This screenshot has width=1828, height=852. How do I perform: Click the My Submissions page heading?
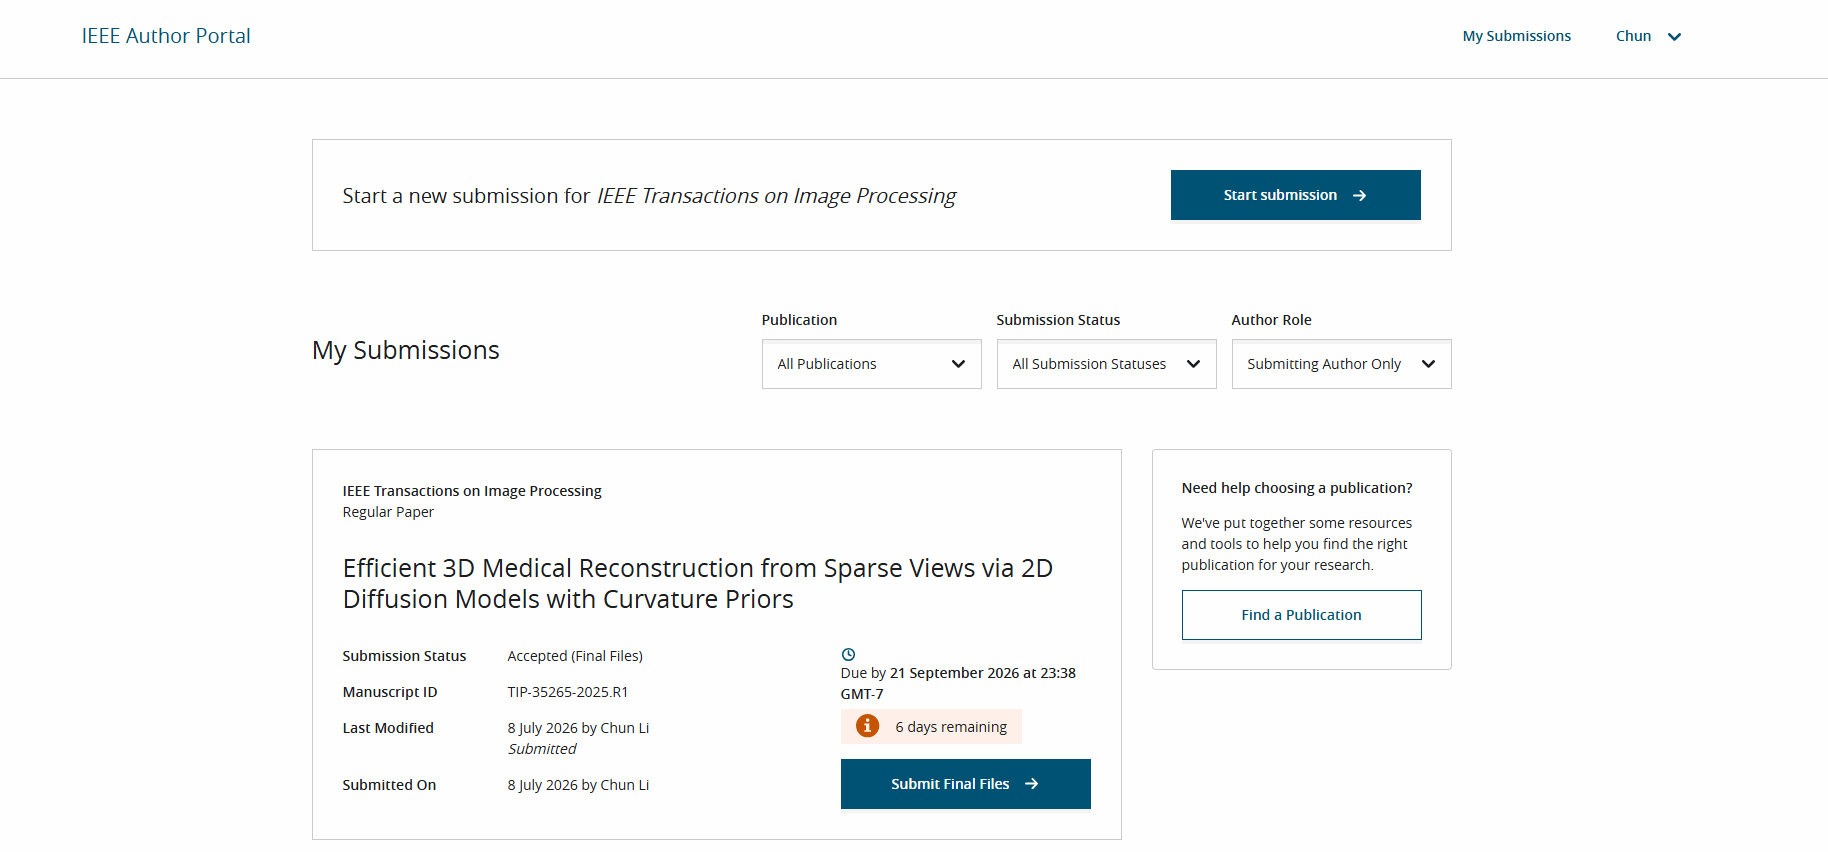point(406,350)
